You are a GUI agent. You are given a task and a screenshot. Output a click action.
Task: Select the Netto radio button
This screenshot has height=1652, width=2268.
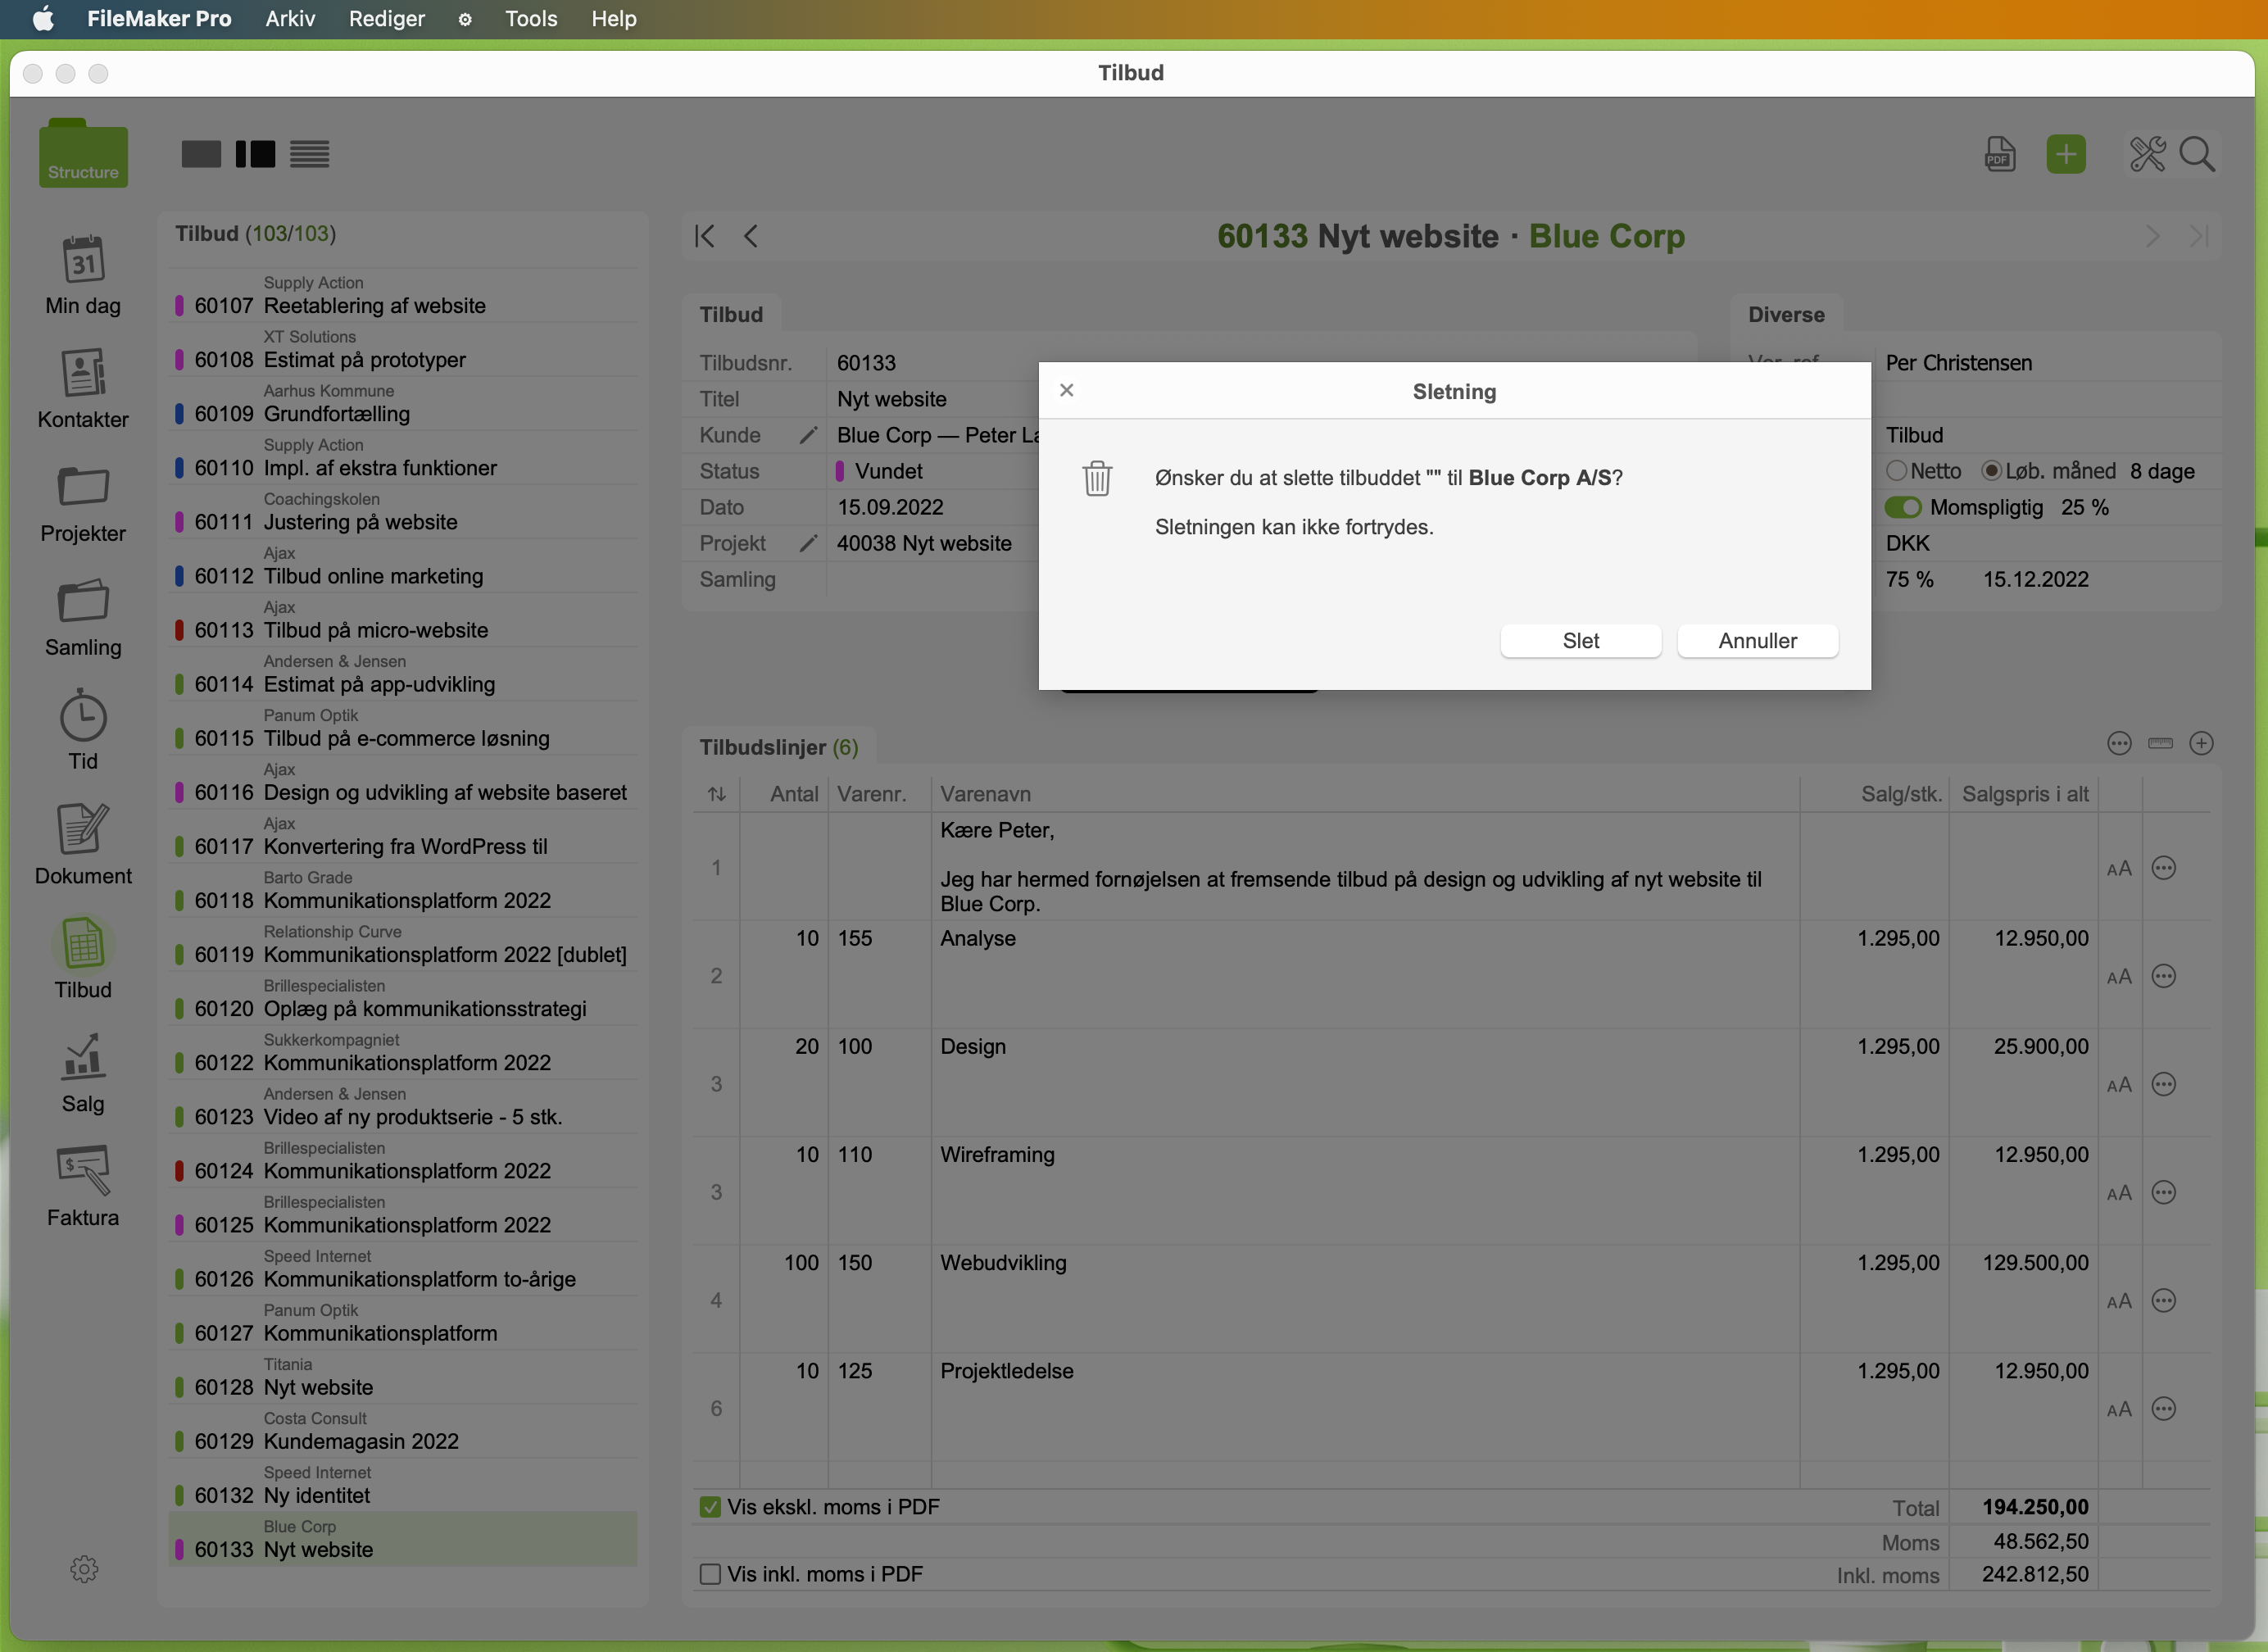point(1896,471)
